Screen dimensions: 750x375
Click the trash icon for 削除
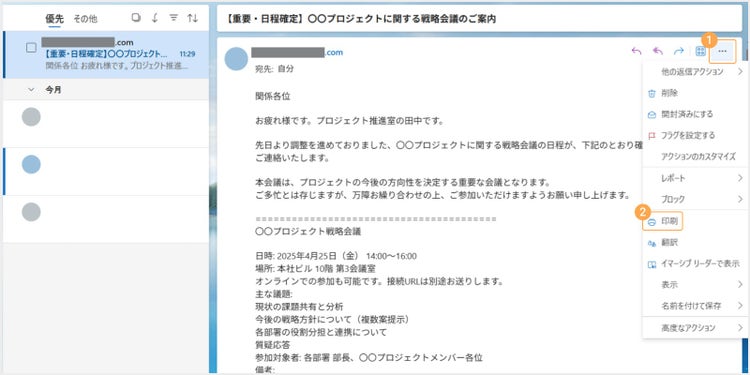pyautogui.click(x=651, y=93)
